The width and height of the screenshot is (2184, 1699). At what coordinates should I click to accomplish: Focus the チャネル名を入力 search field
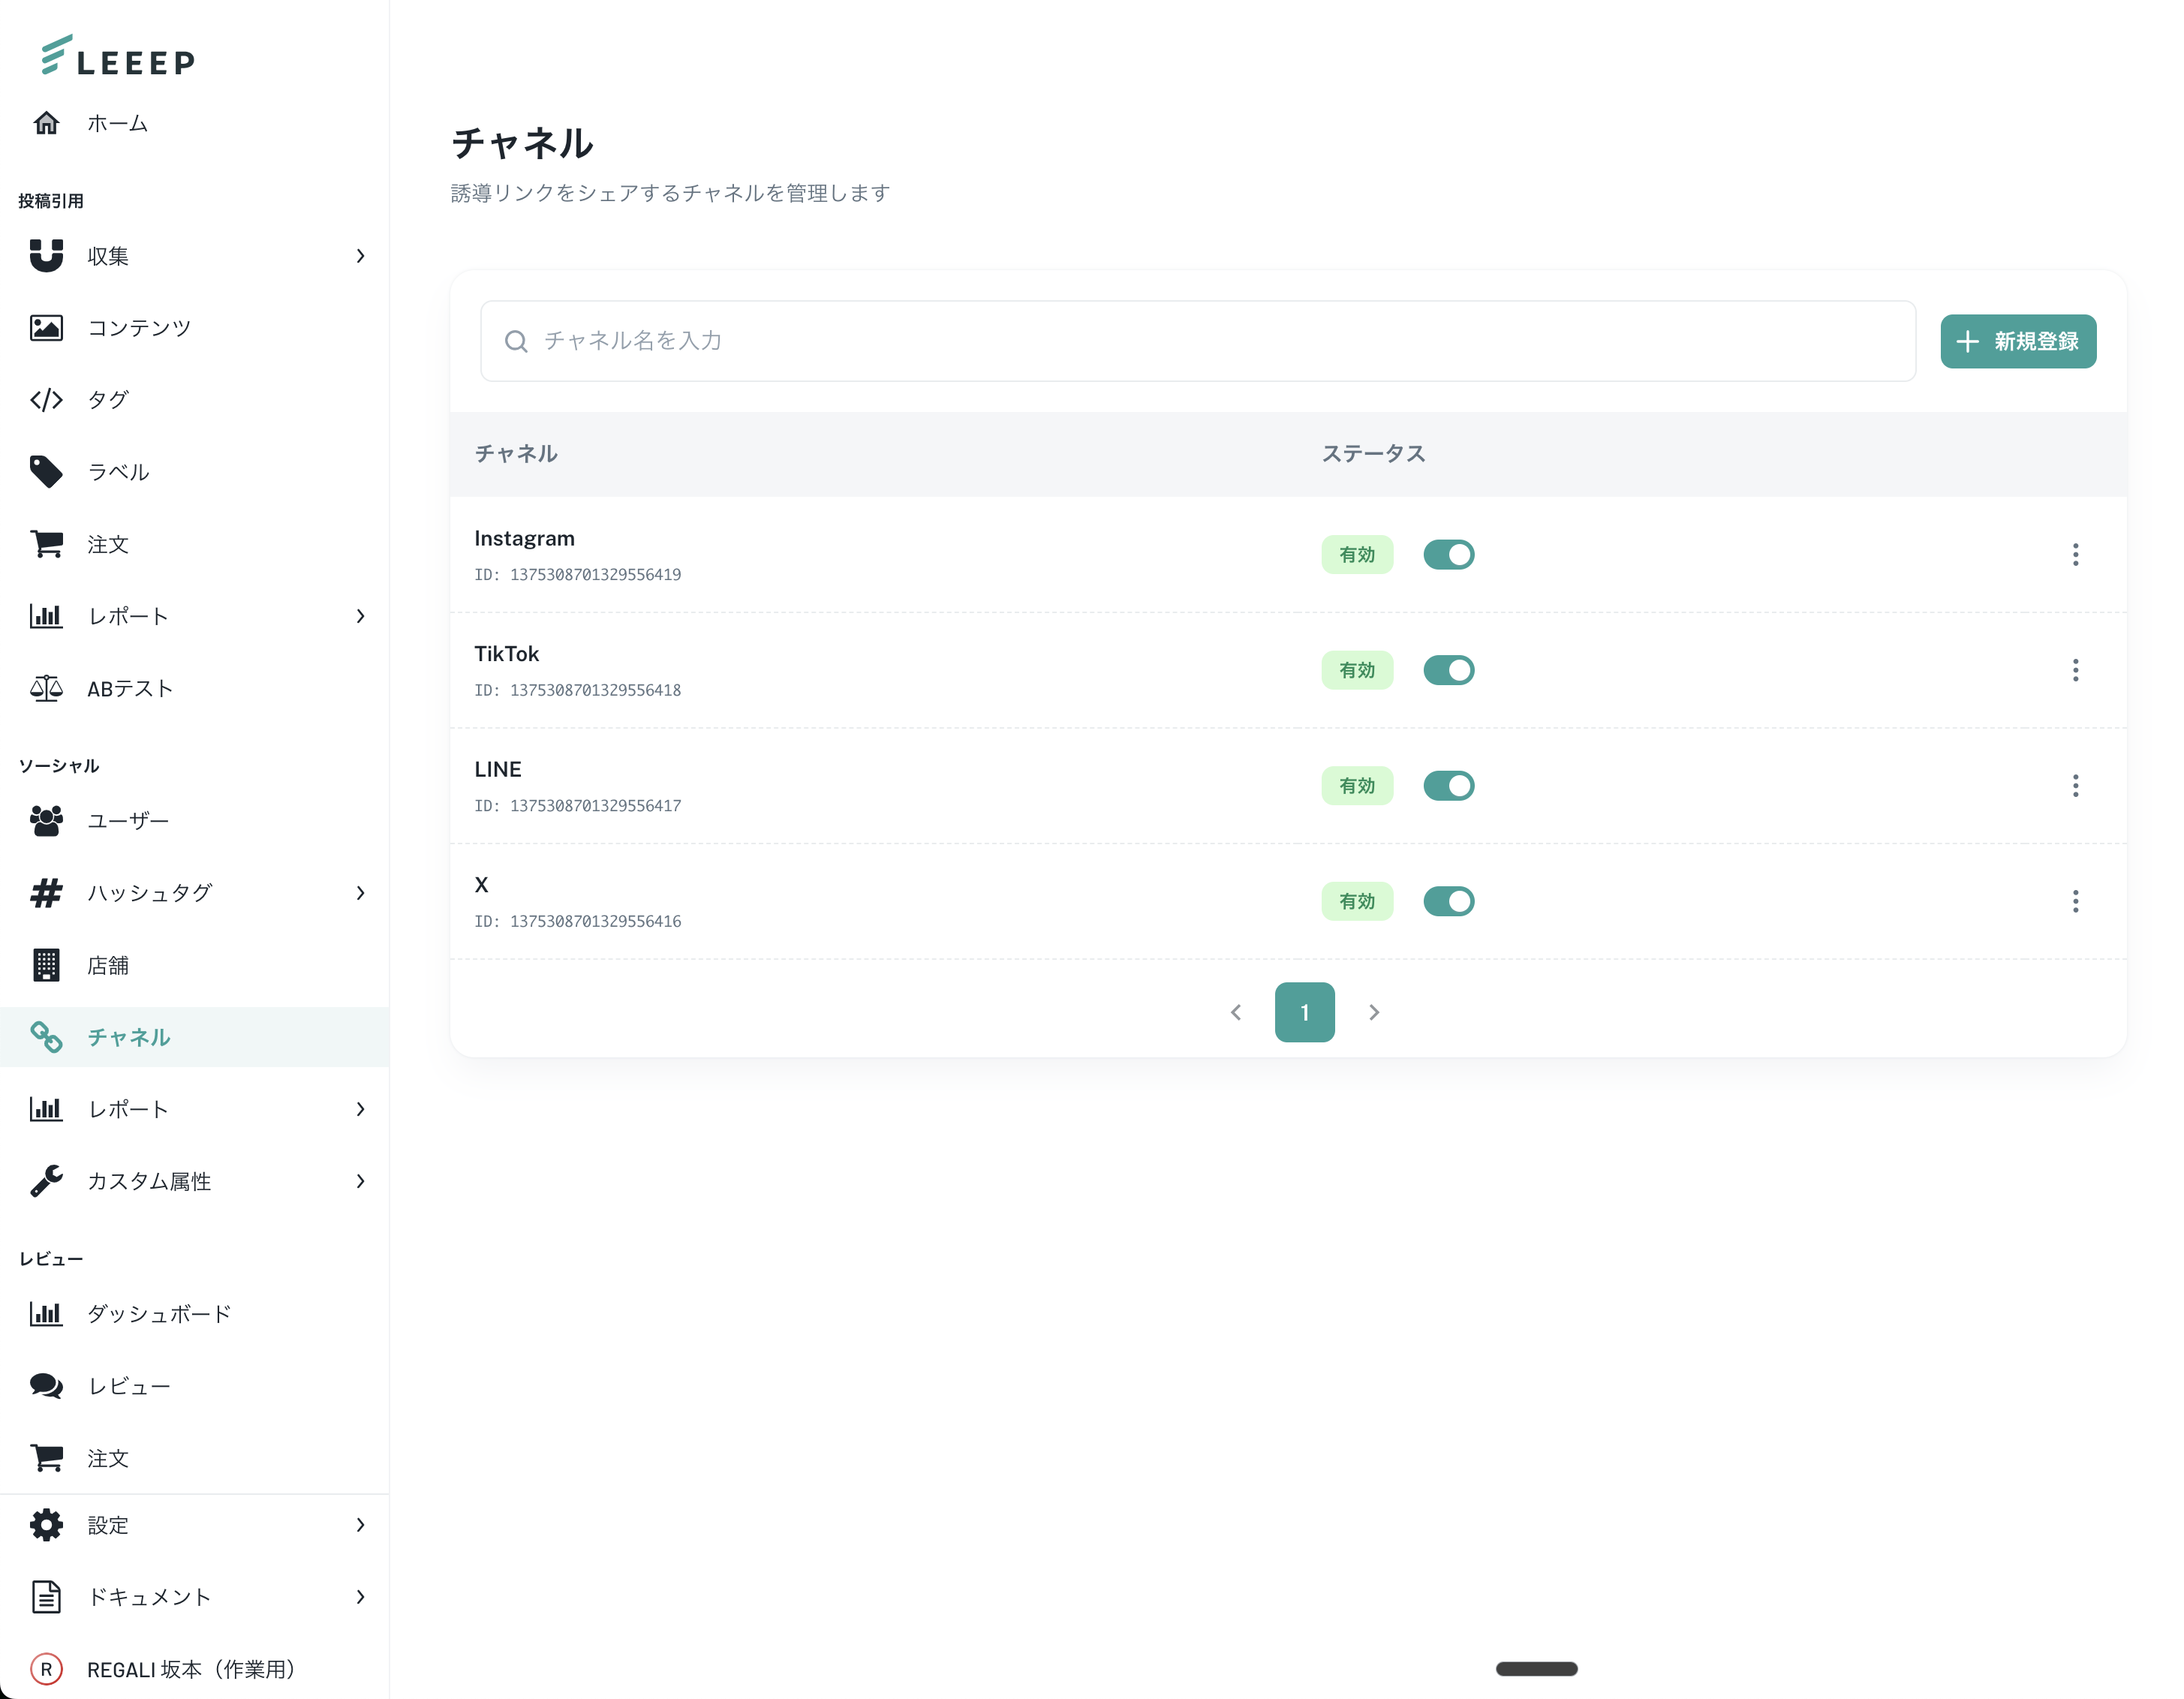click(1197, 341)
